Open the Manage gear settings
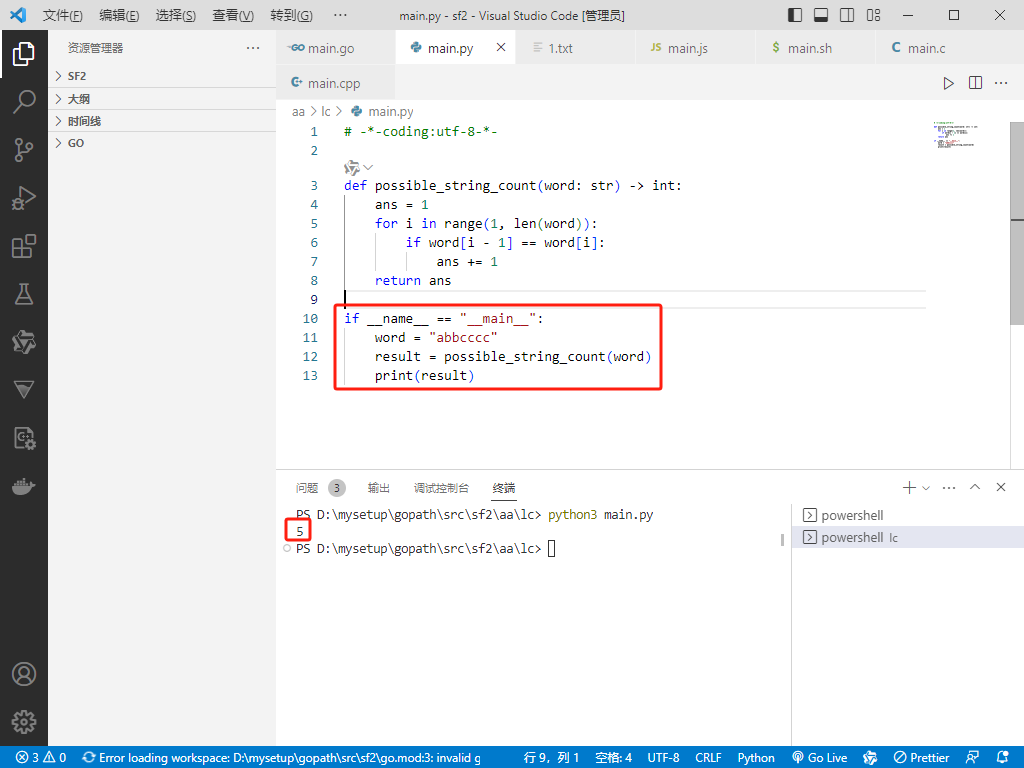The image size is (1024, 768). point(24,722)
